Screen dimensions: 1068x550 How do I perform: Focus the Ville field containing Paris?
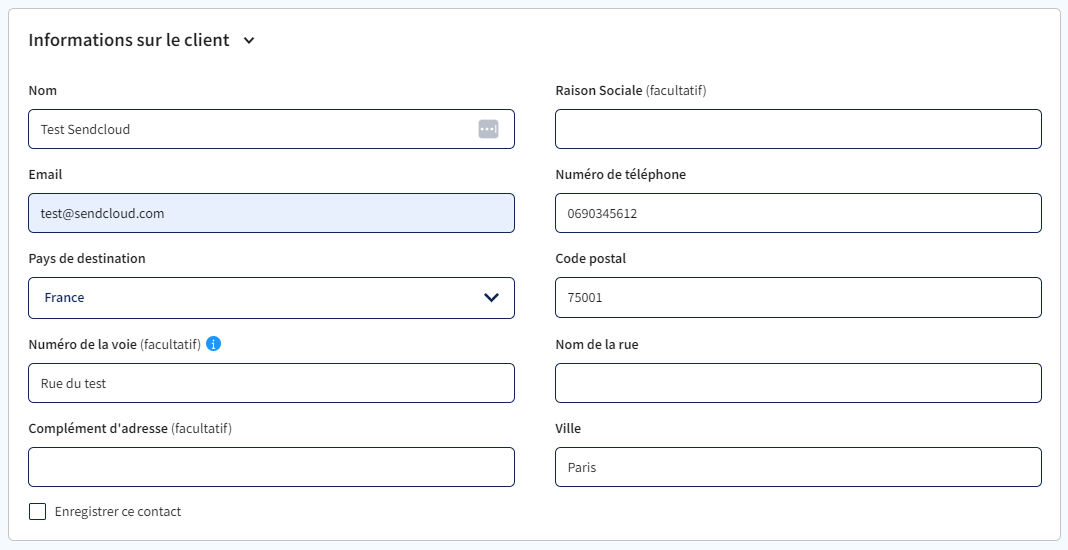coord(798,467)
